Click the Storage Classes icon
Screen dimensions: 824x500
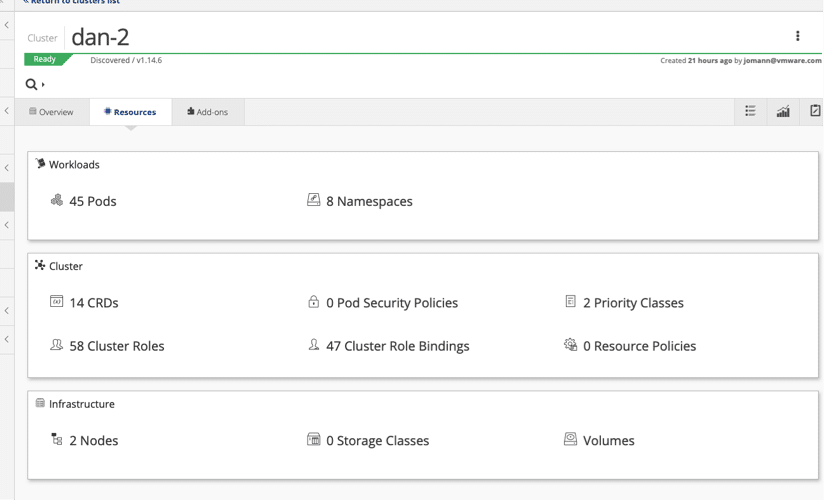pos(314,440)
